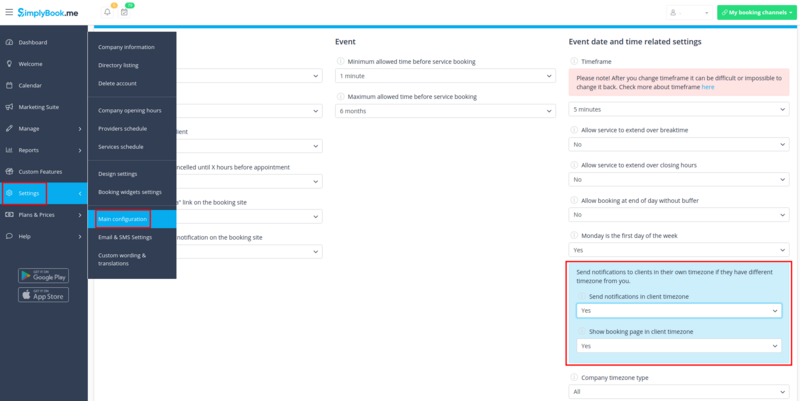Viewport: 800px width, 401px height.
Task: Open Show booking page in client timezone dropdown
Action: click(679, 345)
